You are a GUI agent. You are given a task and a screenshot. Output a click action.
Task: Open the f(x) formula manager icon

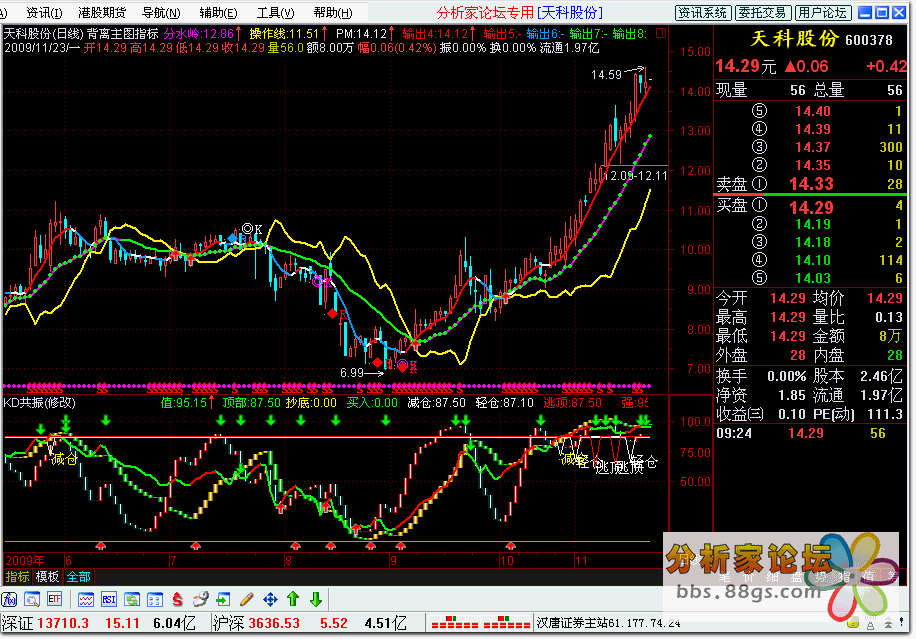coord(9,599)
